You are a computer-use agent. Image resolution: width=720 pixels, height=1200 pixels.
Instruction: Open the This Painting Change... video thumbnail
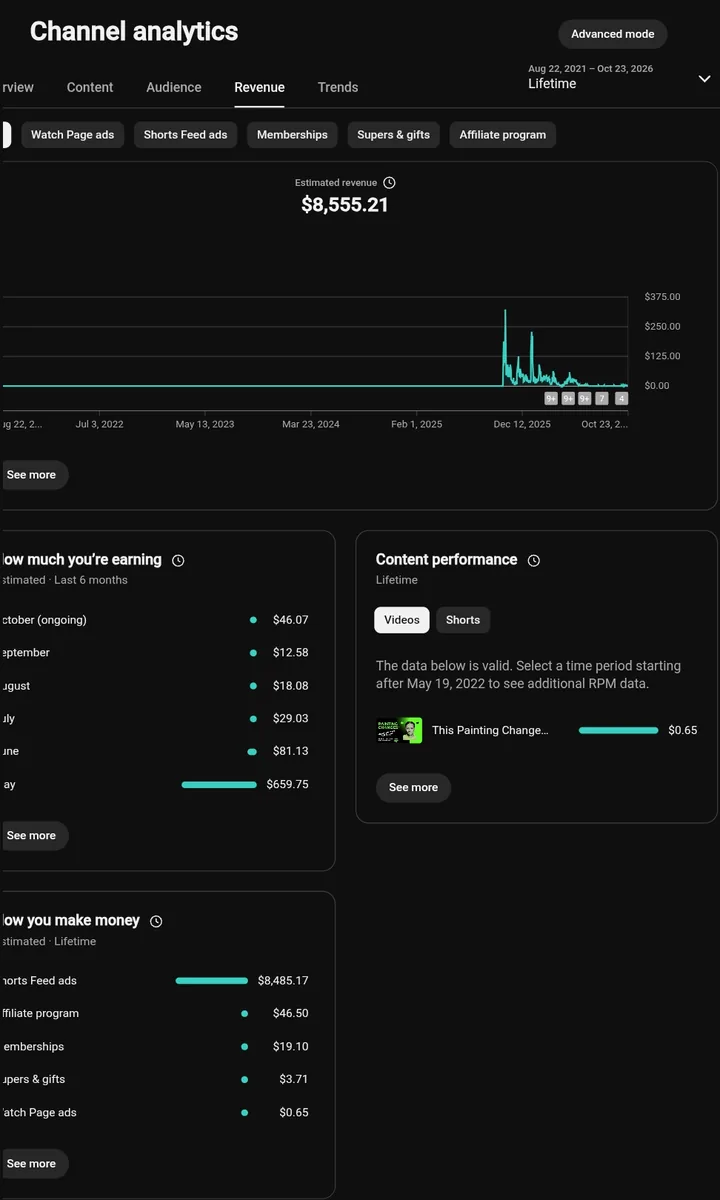tap(399, 731)
